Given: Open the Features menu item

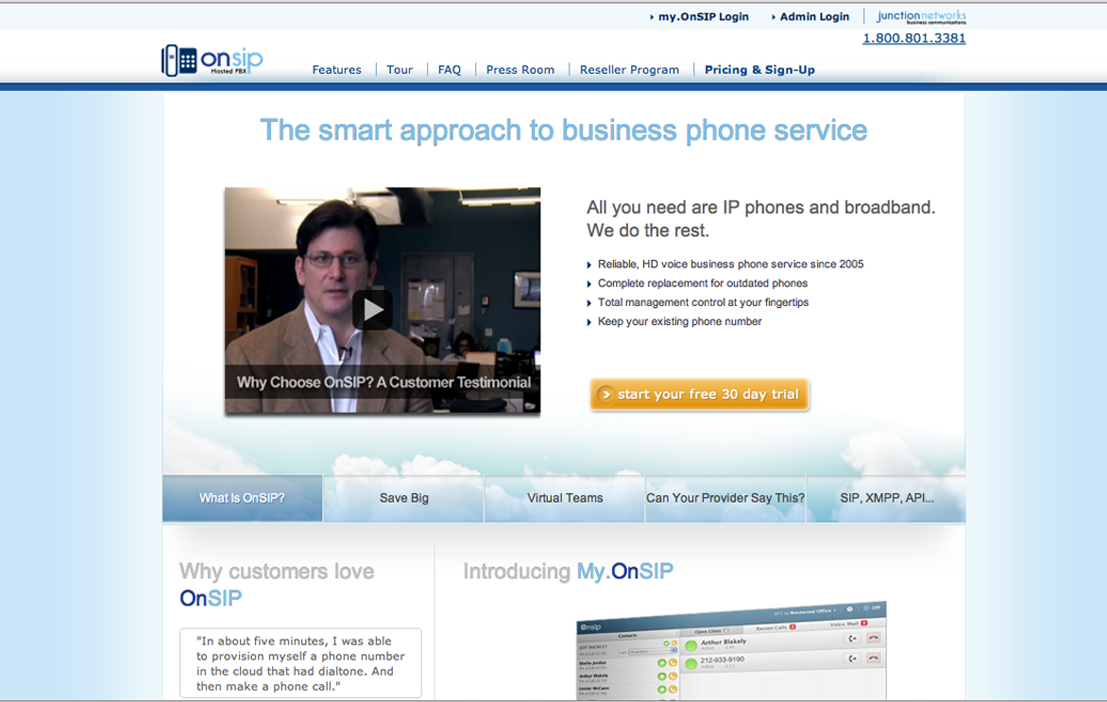Looking at the screenshot, I should tap(337, 70).
